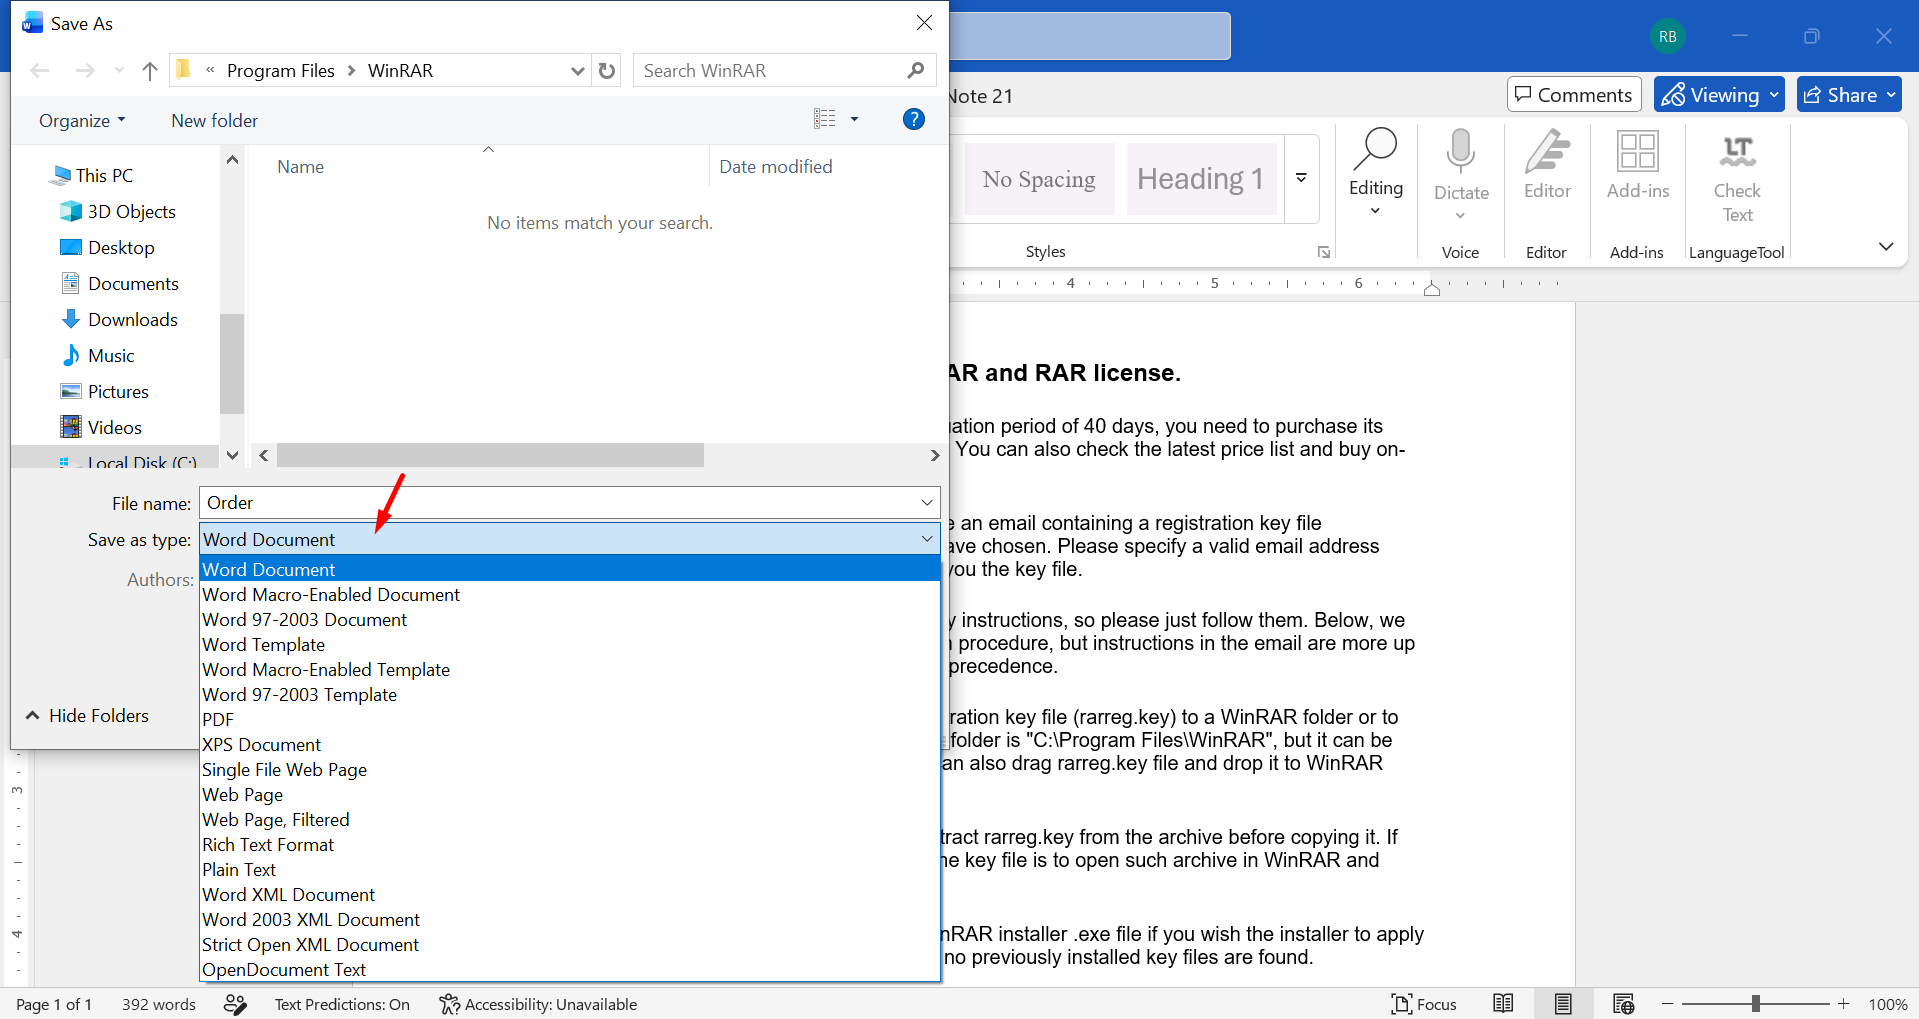Viewport: 1919px width, 1019px height.
Task: Switch to Read Mode view
Action: [x=1503, y=1004]
